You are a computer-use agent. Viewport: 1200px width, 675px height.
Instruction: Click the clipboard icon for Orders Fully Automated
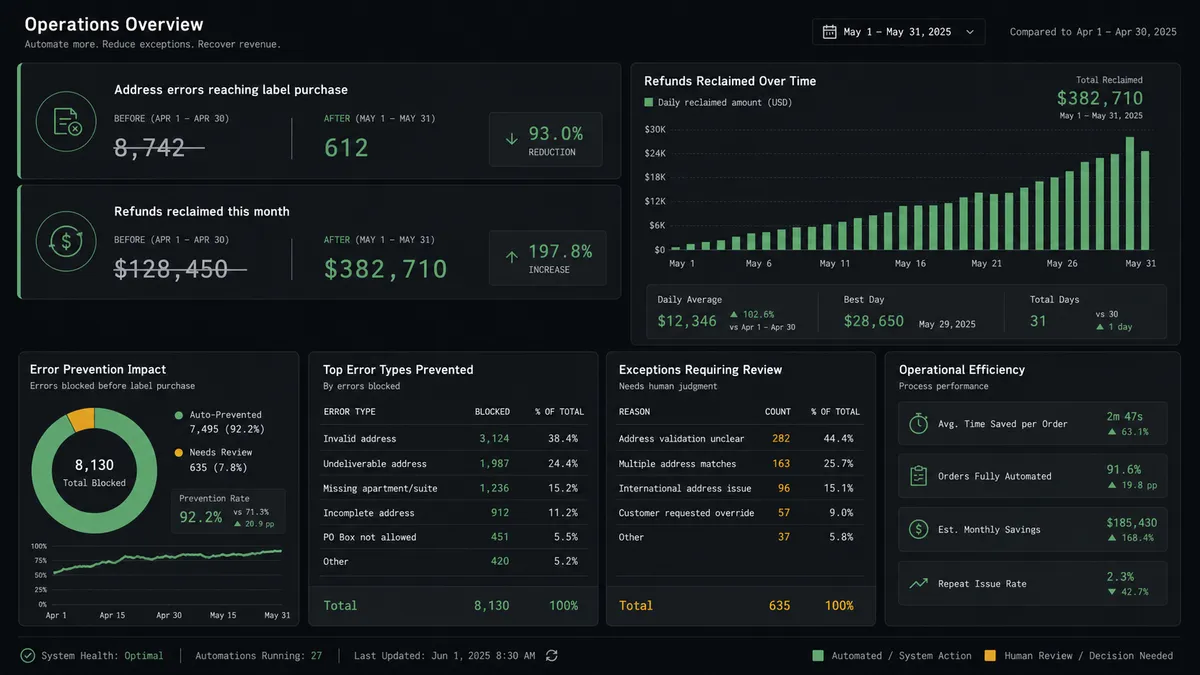pyautogui.click(x=918, y=477)
